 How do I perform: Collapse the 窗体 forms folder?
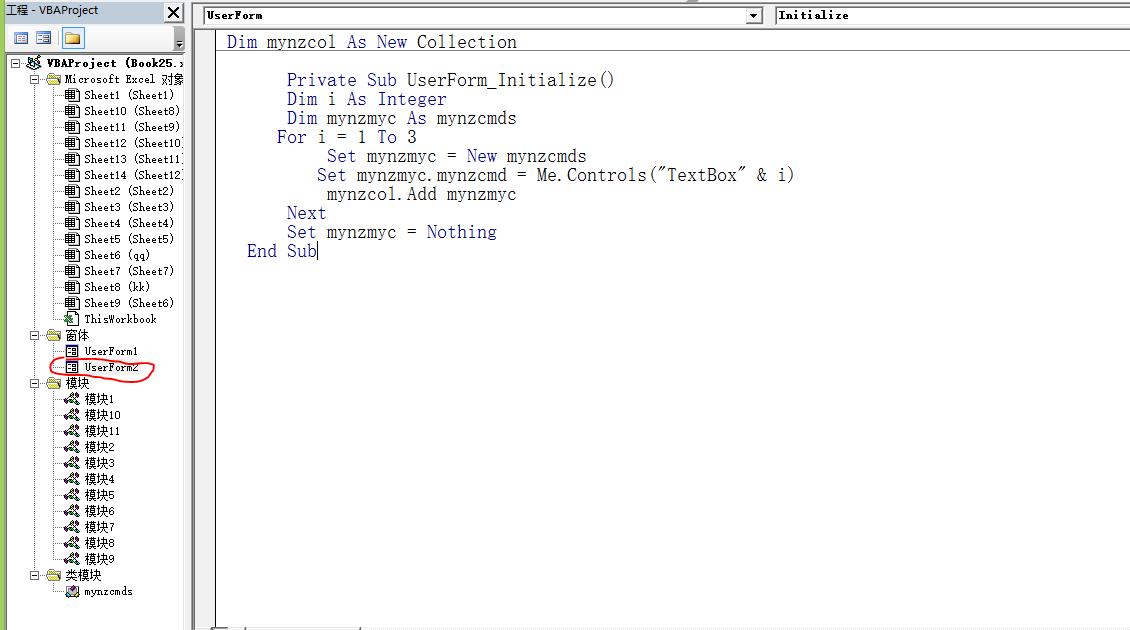pyautogui.click(x=34, y=335)
